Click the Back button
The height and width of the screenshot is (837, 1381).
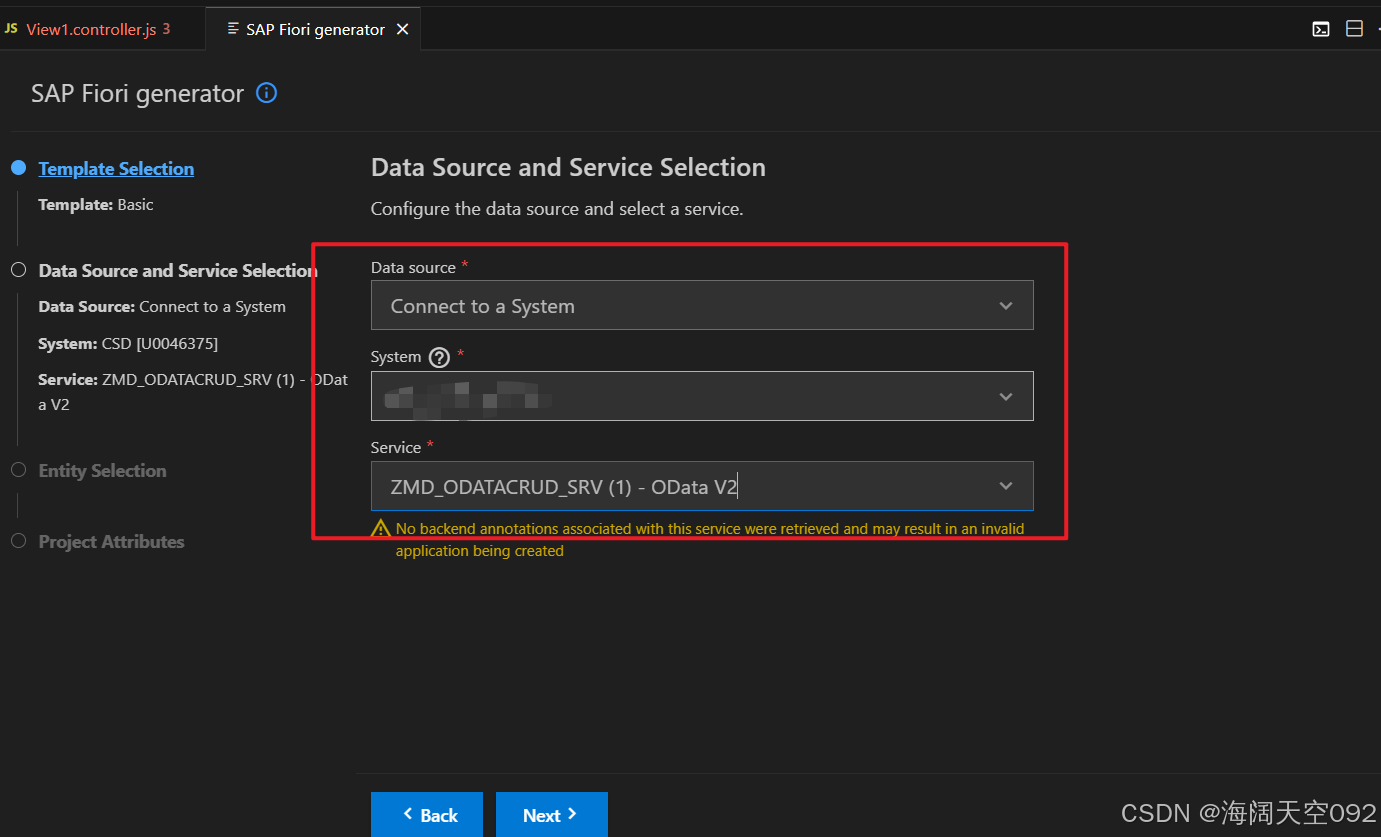point(427,815)
